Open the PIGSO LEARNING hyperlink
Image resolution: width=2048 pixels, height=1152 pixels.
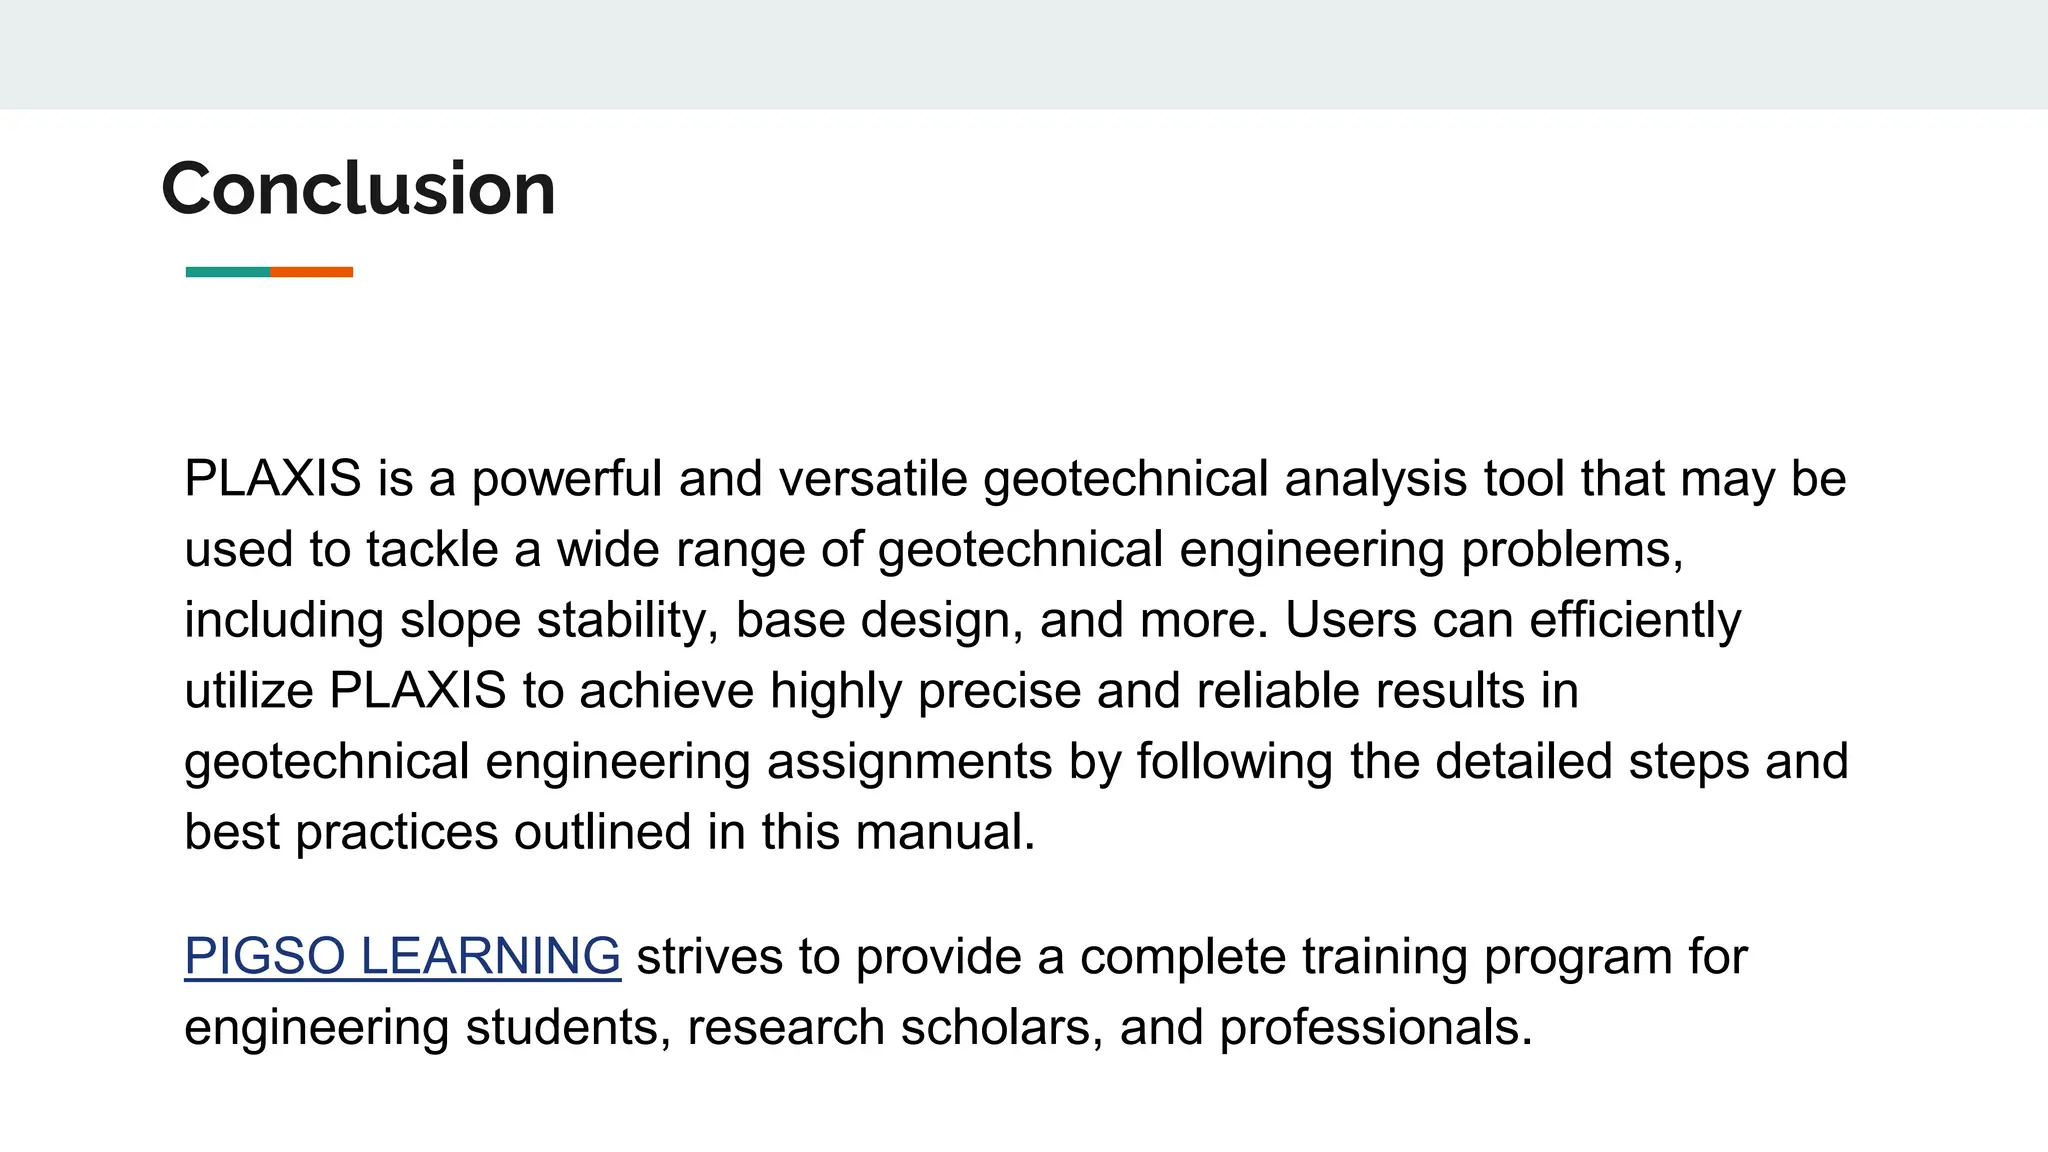point(402,956)
